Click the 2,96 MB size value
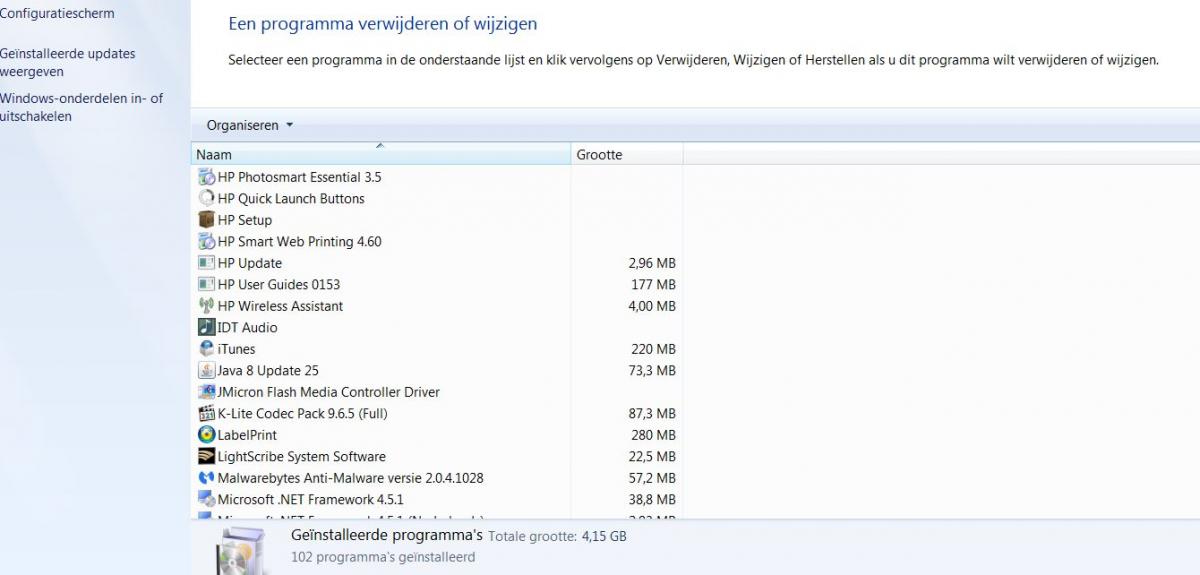Screen dimensions: 1200x575 [x=652, y=263]
